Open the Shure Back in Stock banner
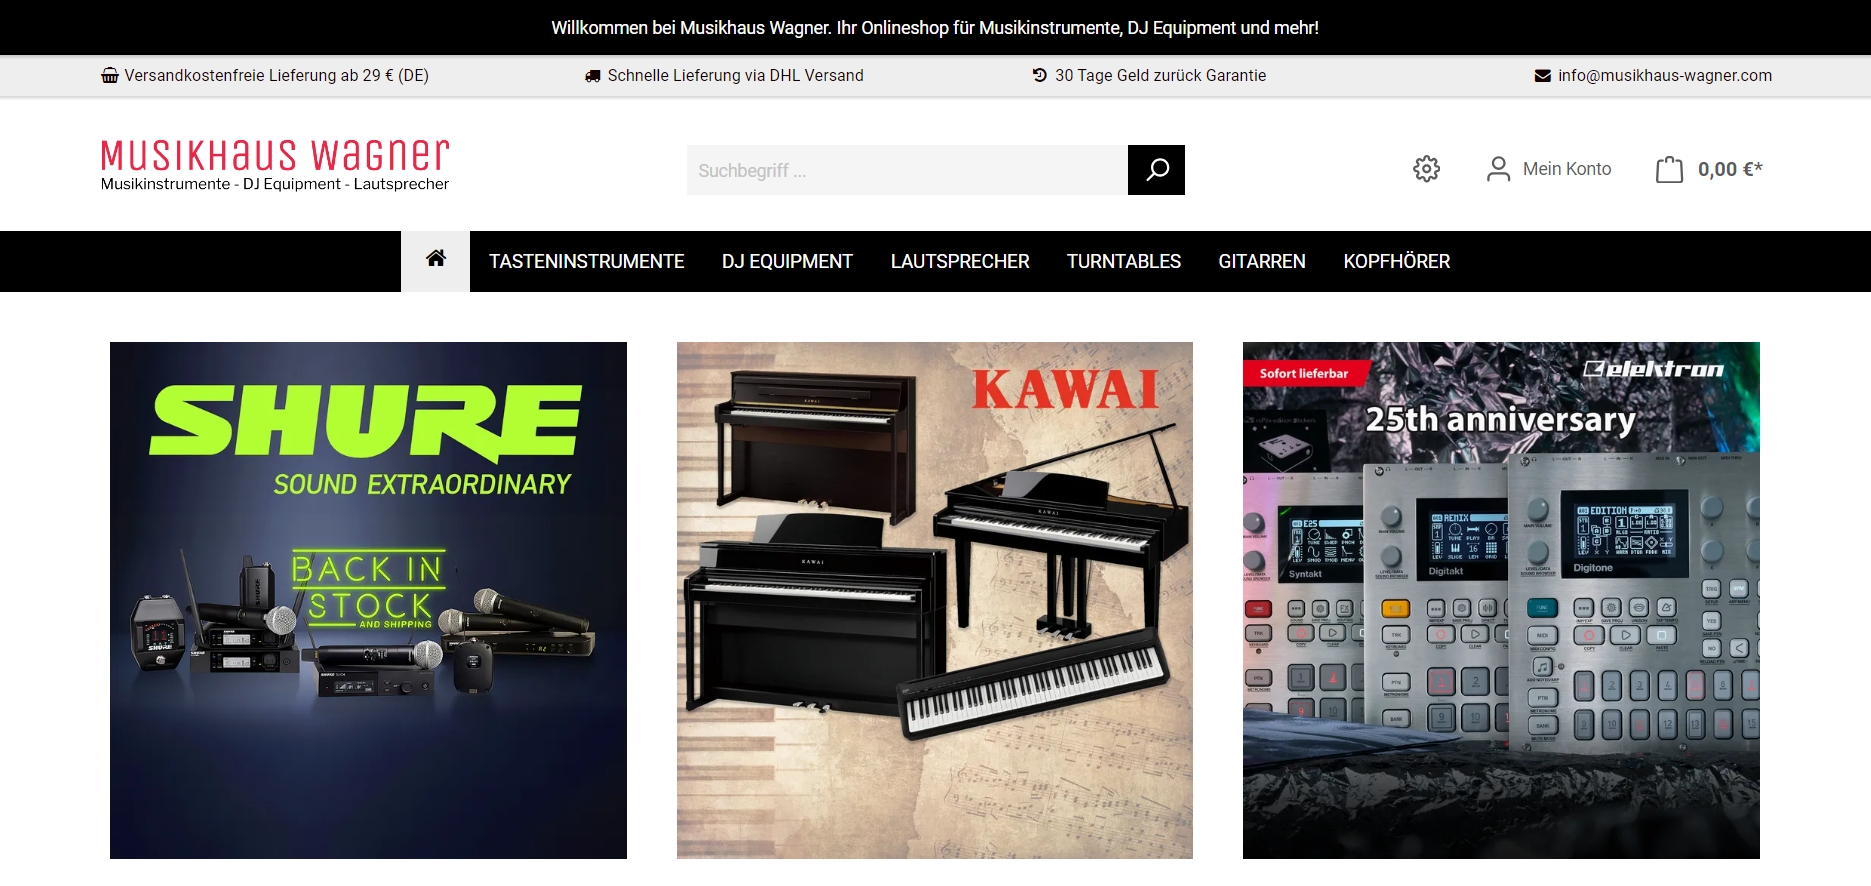The image size is (1871, 886). [x=368, y=600]
